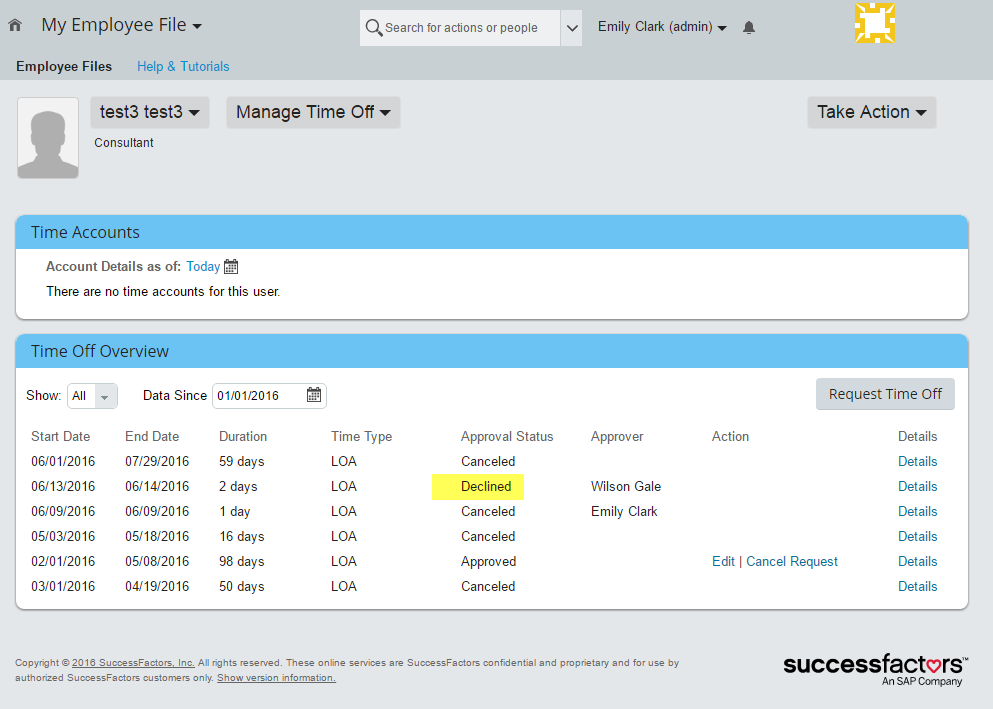The height and width of the screenshot is (709, 993).
Task: Expand the My Employee File menu
Action: point(122,25)
